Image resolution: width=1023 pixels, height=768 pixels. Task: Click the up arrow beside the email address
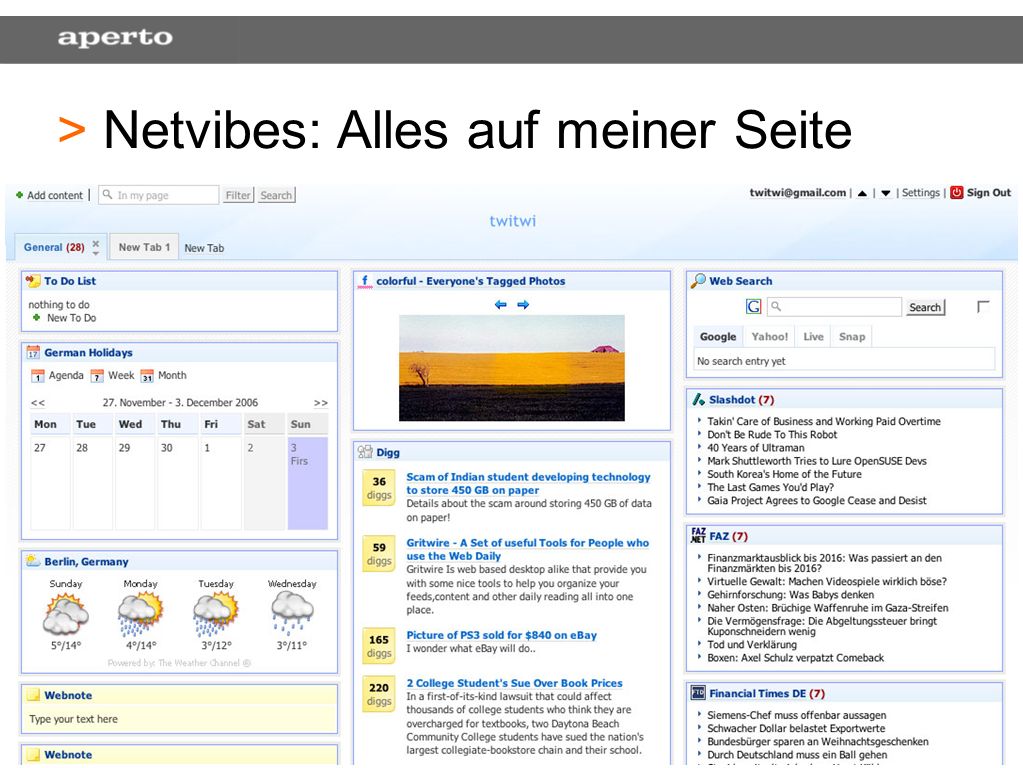coord(862,193)
